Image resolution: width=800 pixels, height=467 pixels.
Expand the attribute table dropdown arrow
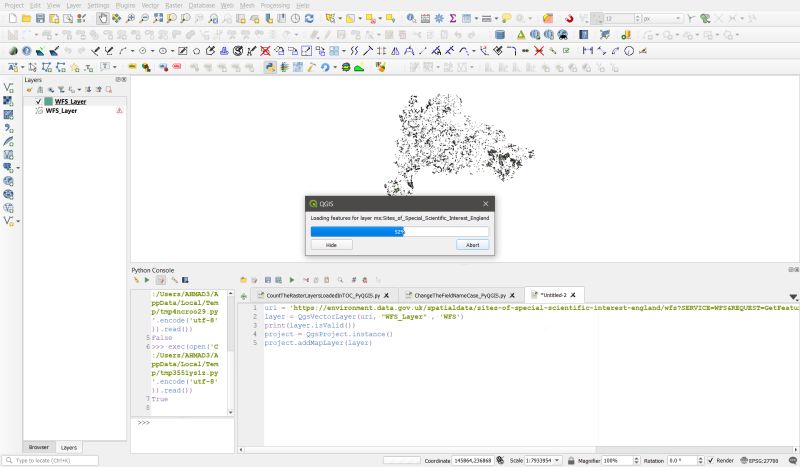pos(476,19)
